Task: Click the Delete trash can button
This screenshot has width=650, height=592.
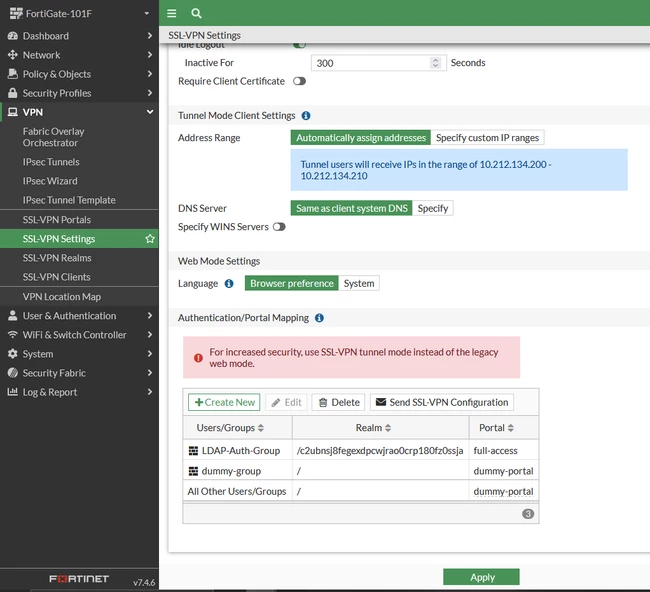Action: pos(338,402)
